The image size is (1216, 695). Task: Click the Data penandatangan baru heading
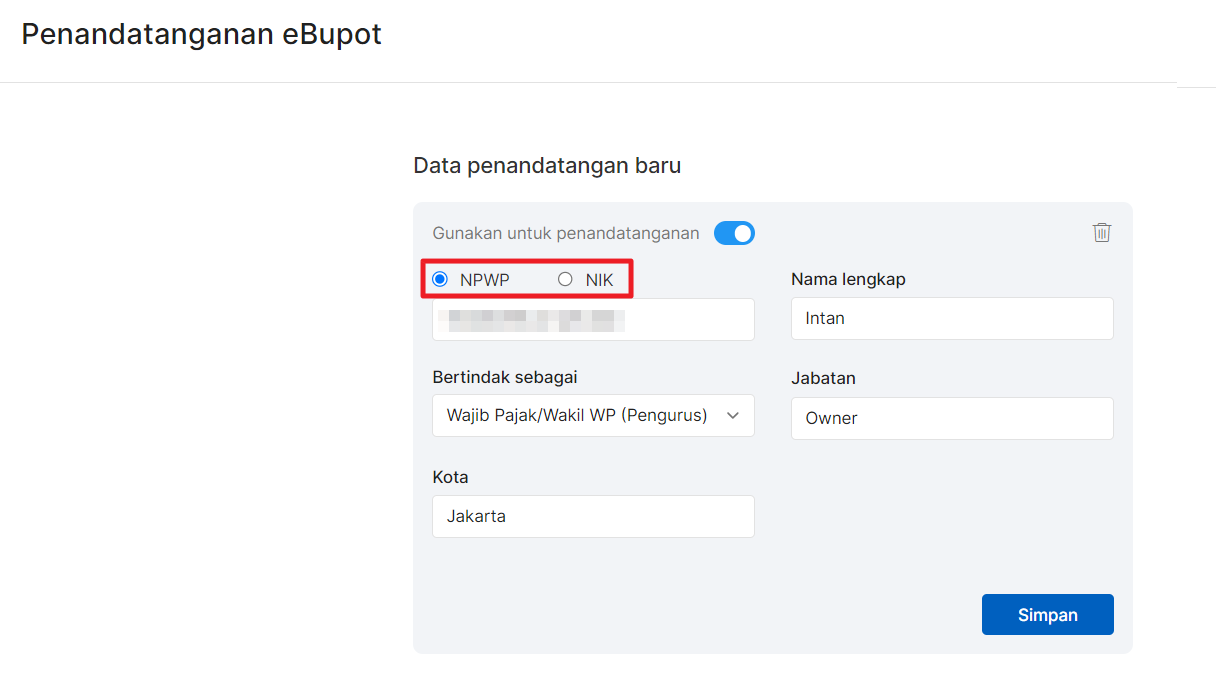547,166
